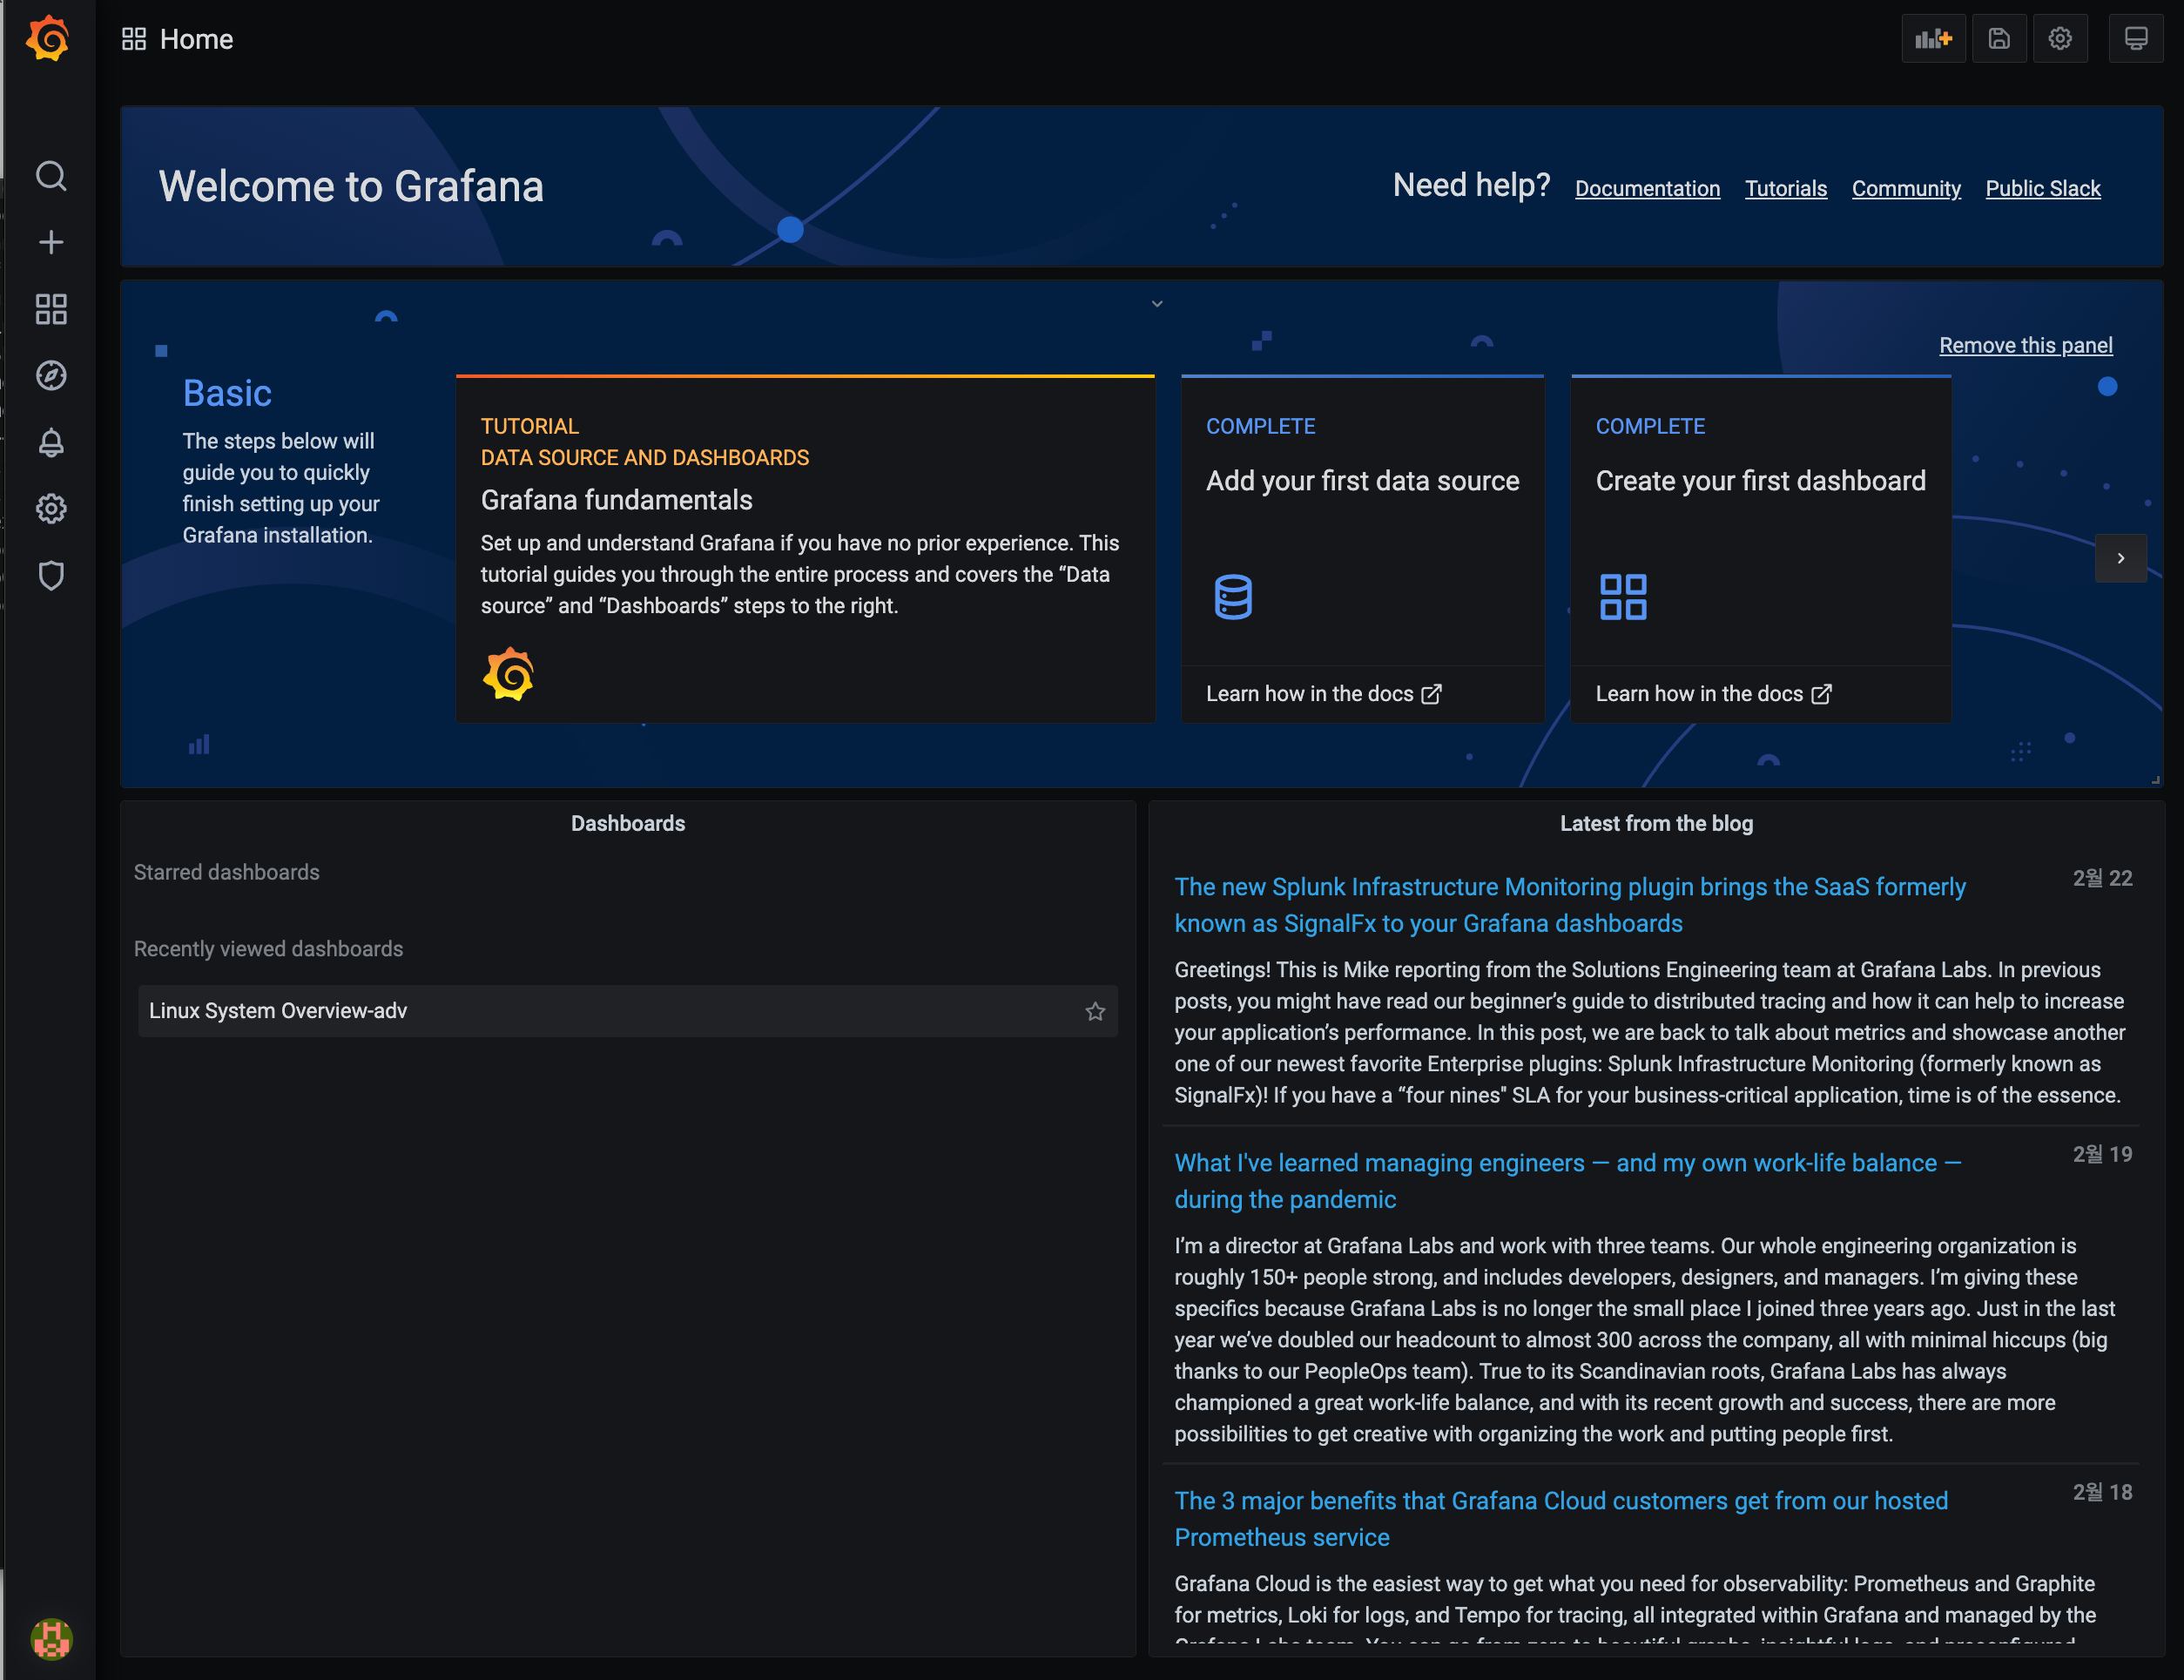The width and height of the screenshot is (2184, 1680).
Task: Open the Linux System Overview-adv dashboard
Action: (628, 1011)
